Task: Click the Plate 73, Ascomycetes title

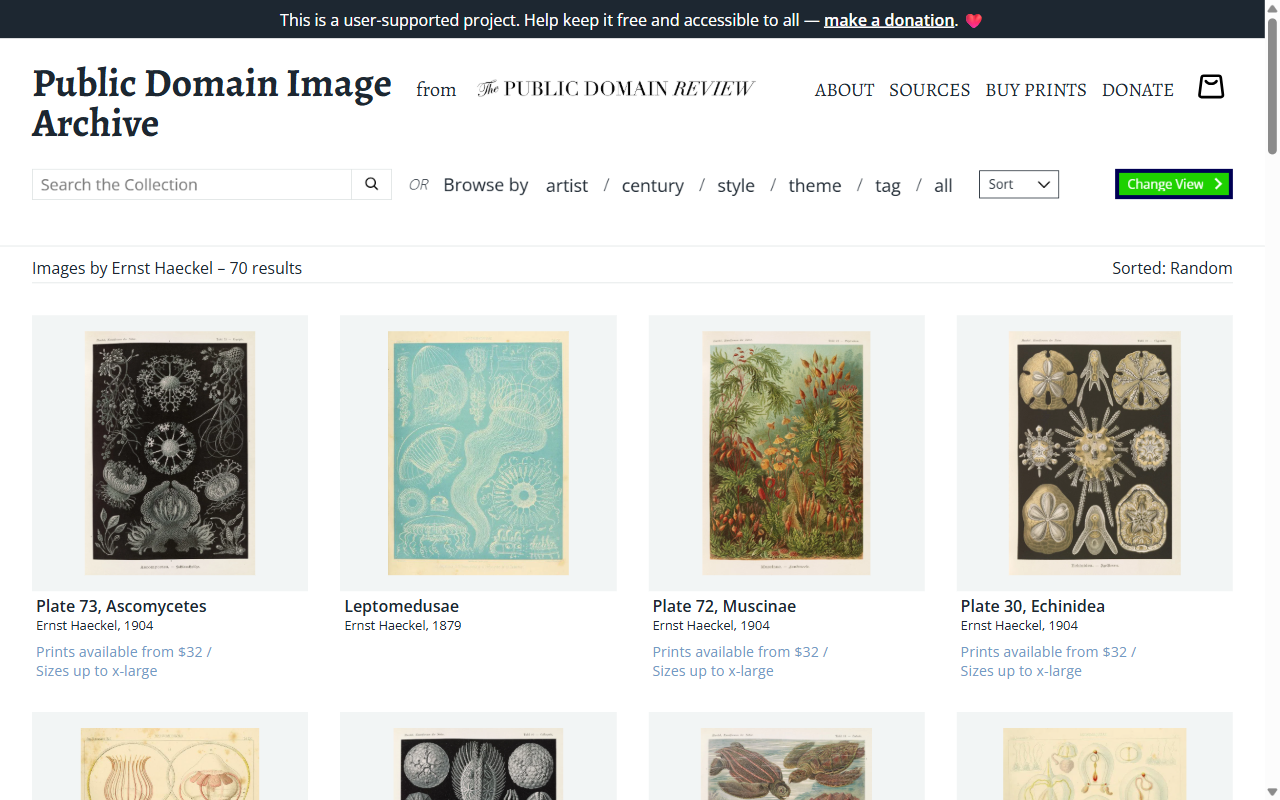Action: pyautogui.click(x=121, y=606)
